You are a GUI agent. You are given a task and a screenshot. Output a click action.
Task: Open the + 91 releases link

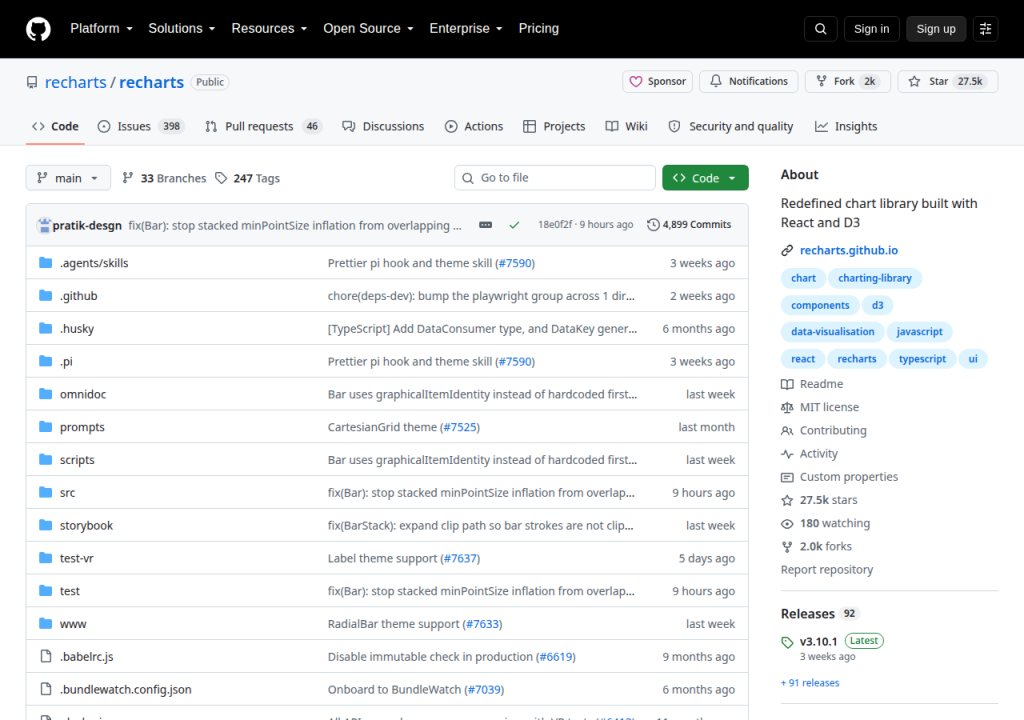[810, 683]
